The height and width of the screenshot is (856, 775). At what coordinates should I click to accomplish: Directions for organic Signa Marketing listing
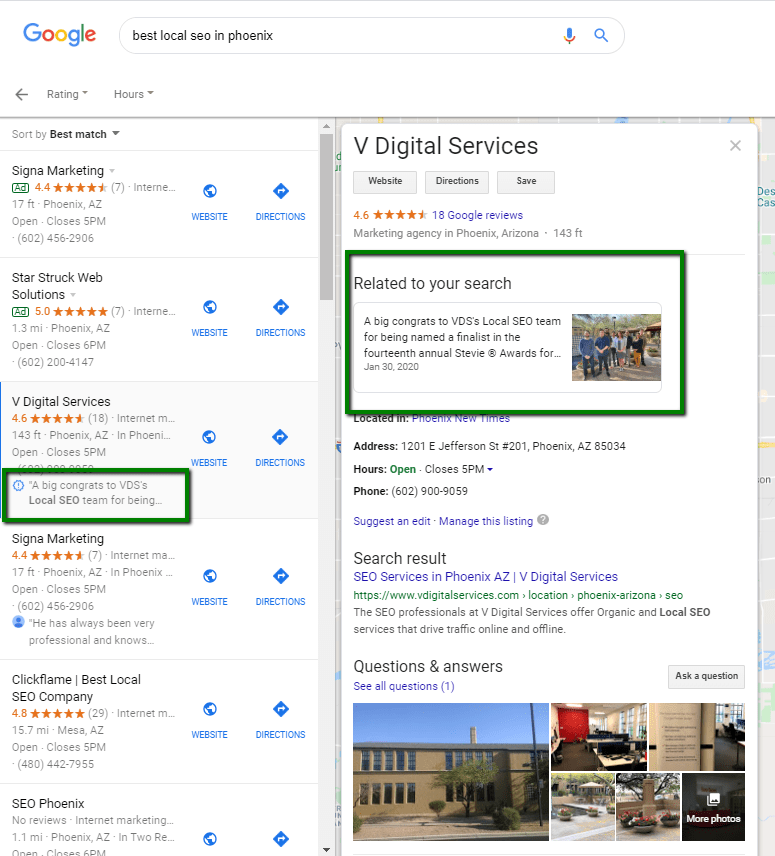281,587
